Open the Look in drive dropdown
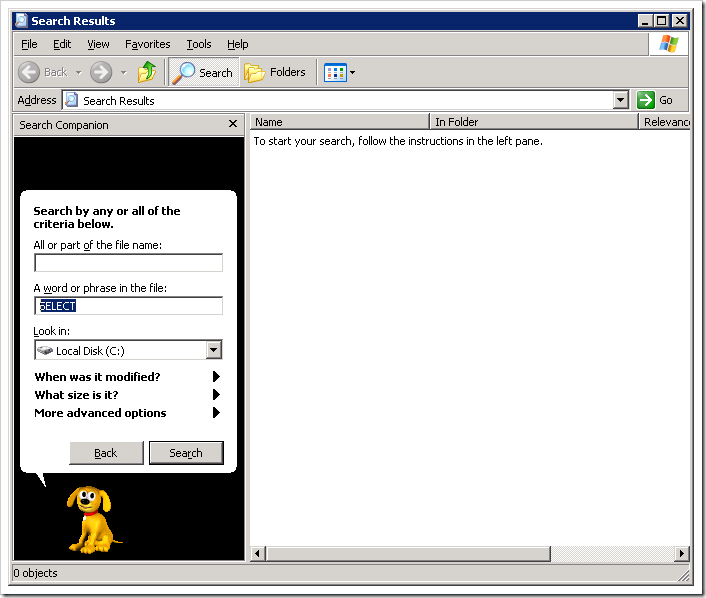Image resolution: width=706 pixels, height=598 pixels. tap(214, 350)
